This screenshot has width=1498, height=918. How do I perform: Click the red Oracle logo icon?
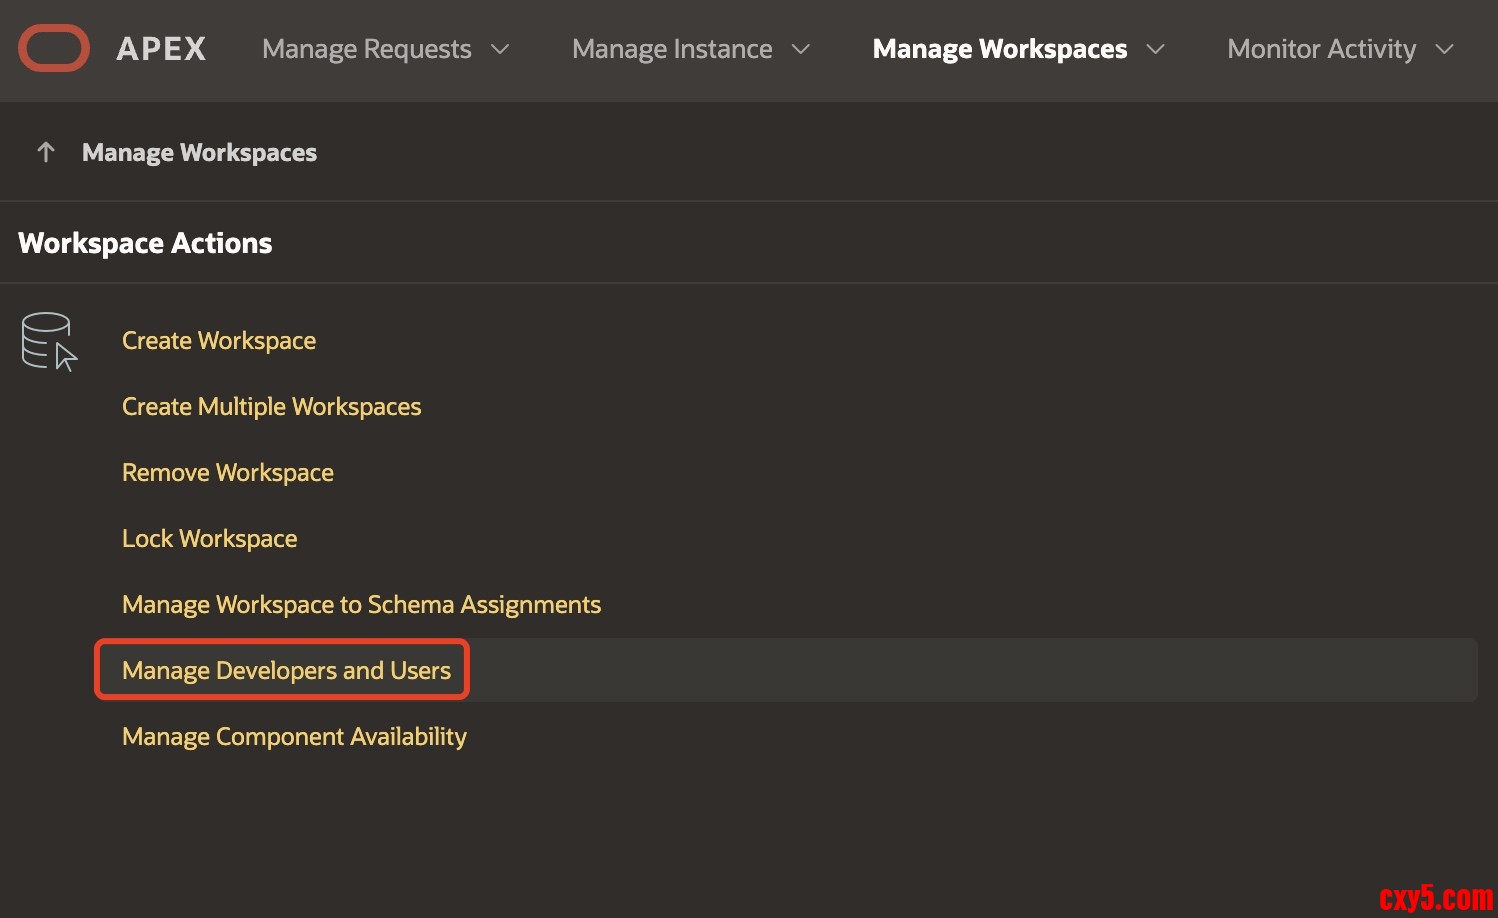[x=54, y=49]
